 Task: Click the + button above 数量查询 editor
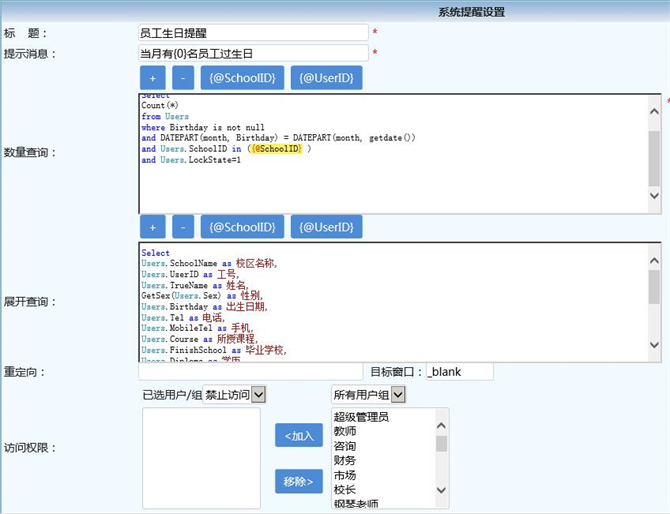coord(153,78)
